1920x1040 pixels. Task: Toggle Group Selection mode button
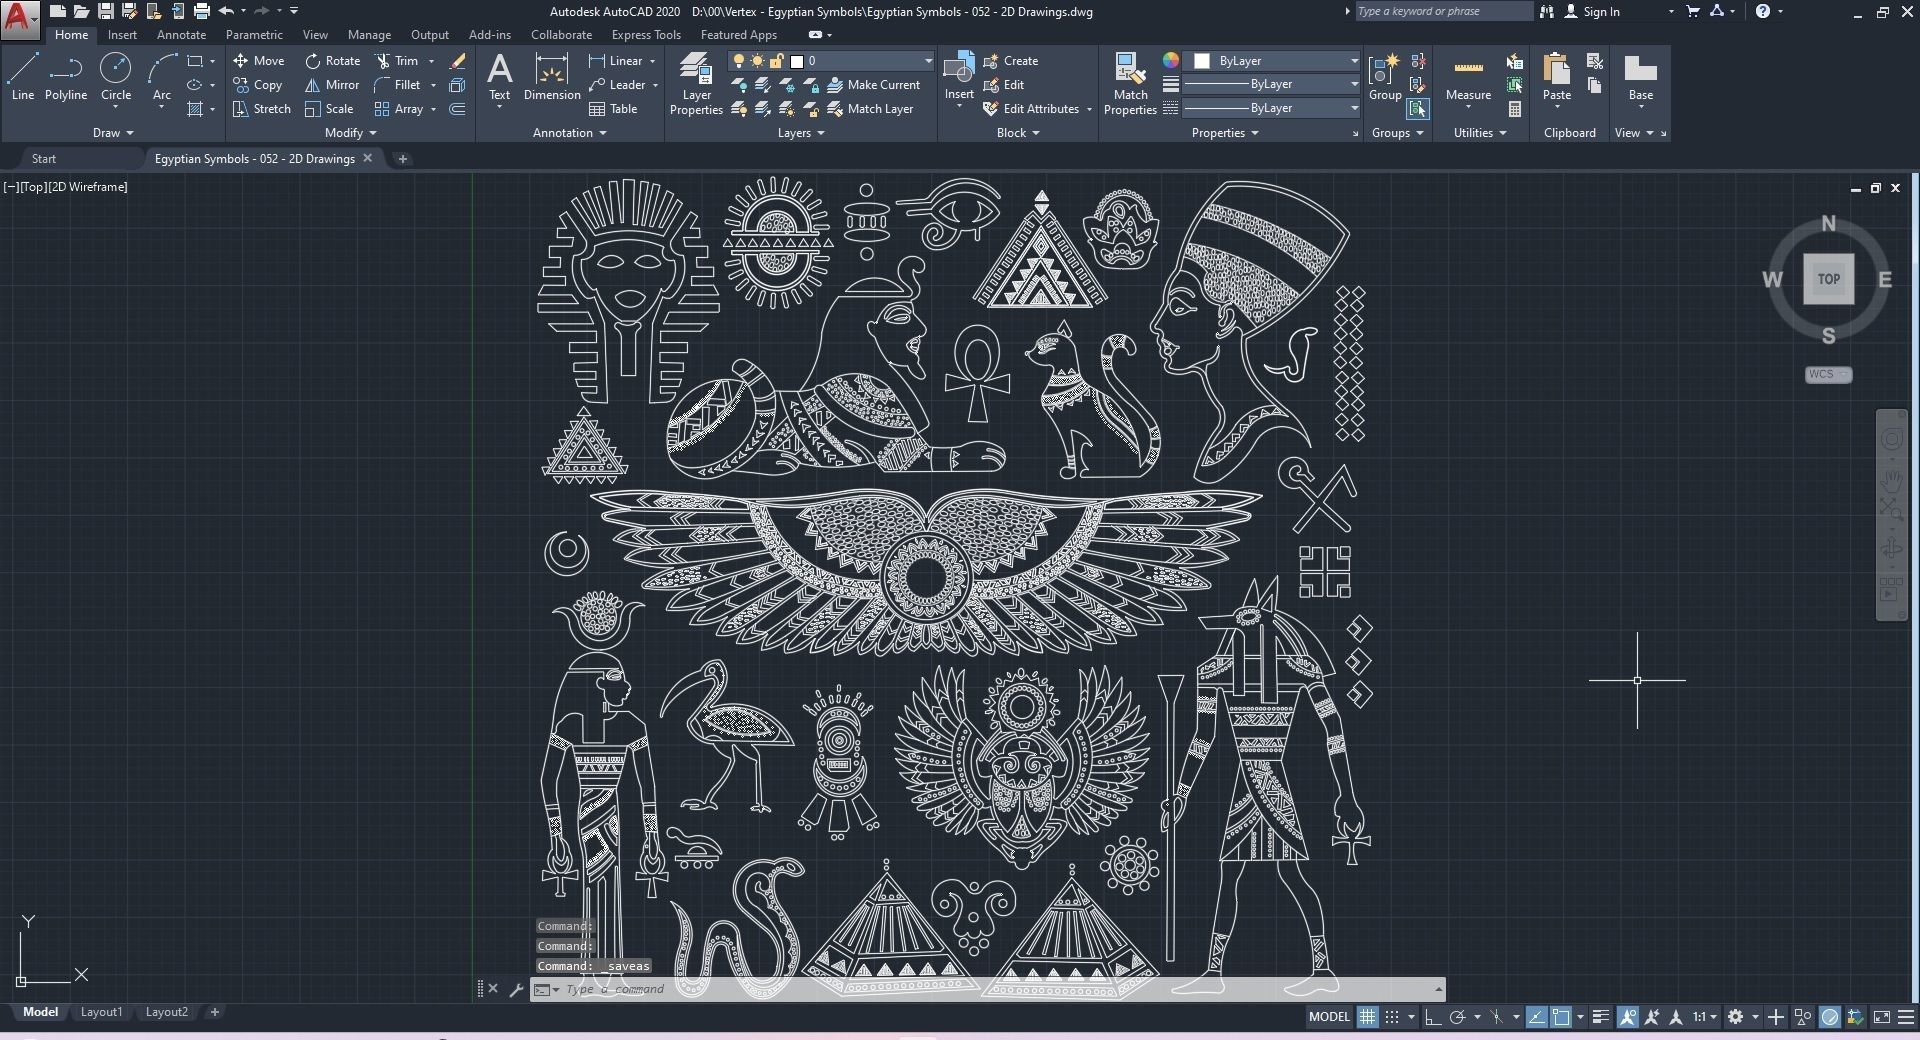coord(1417,109)
